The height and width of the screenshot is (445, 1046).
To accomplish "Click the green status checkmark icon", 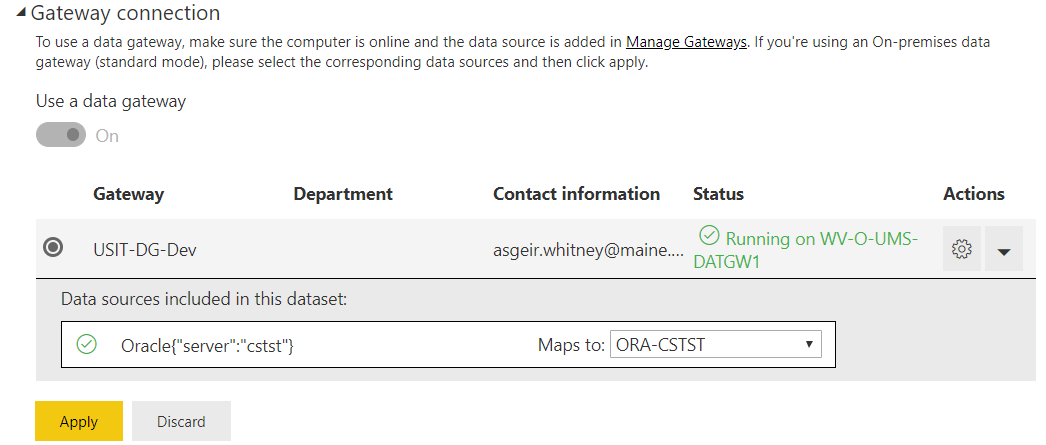I will click(x=708, y=236).
